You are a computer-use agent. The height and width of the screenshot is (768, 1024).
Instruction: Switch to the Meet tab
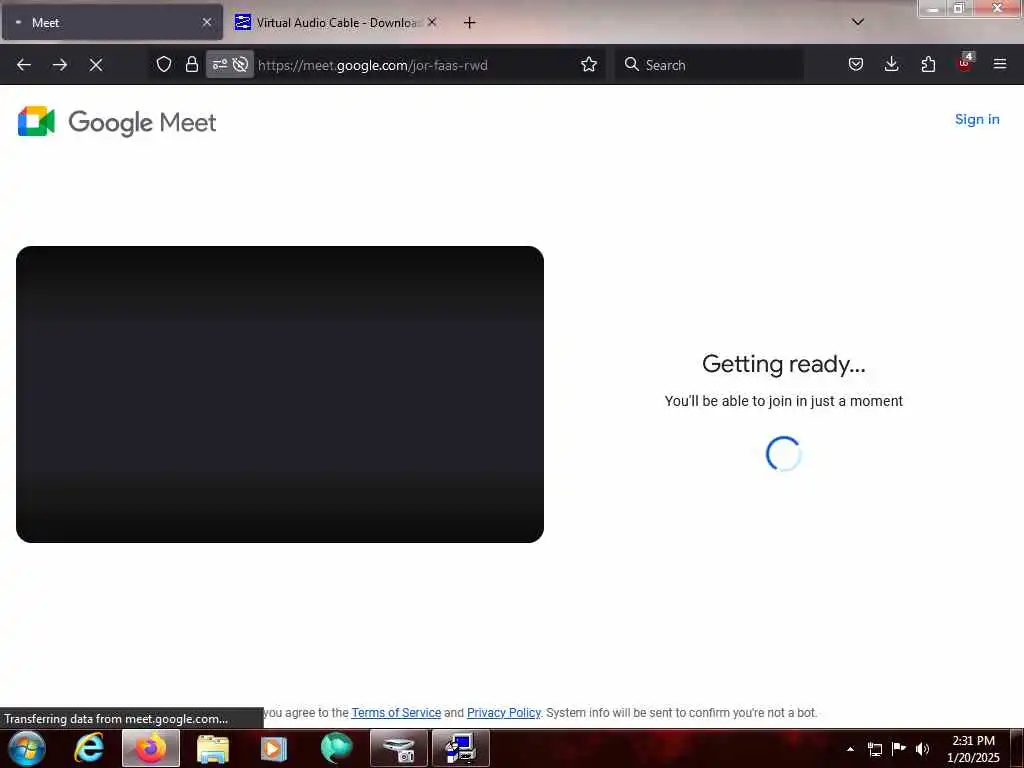click(112, 22)
